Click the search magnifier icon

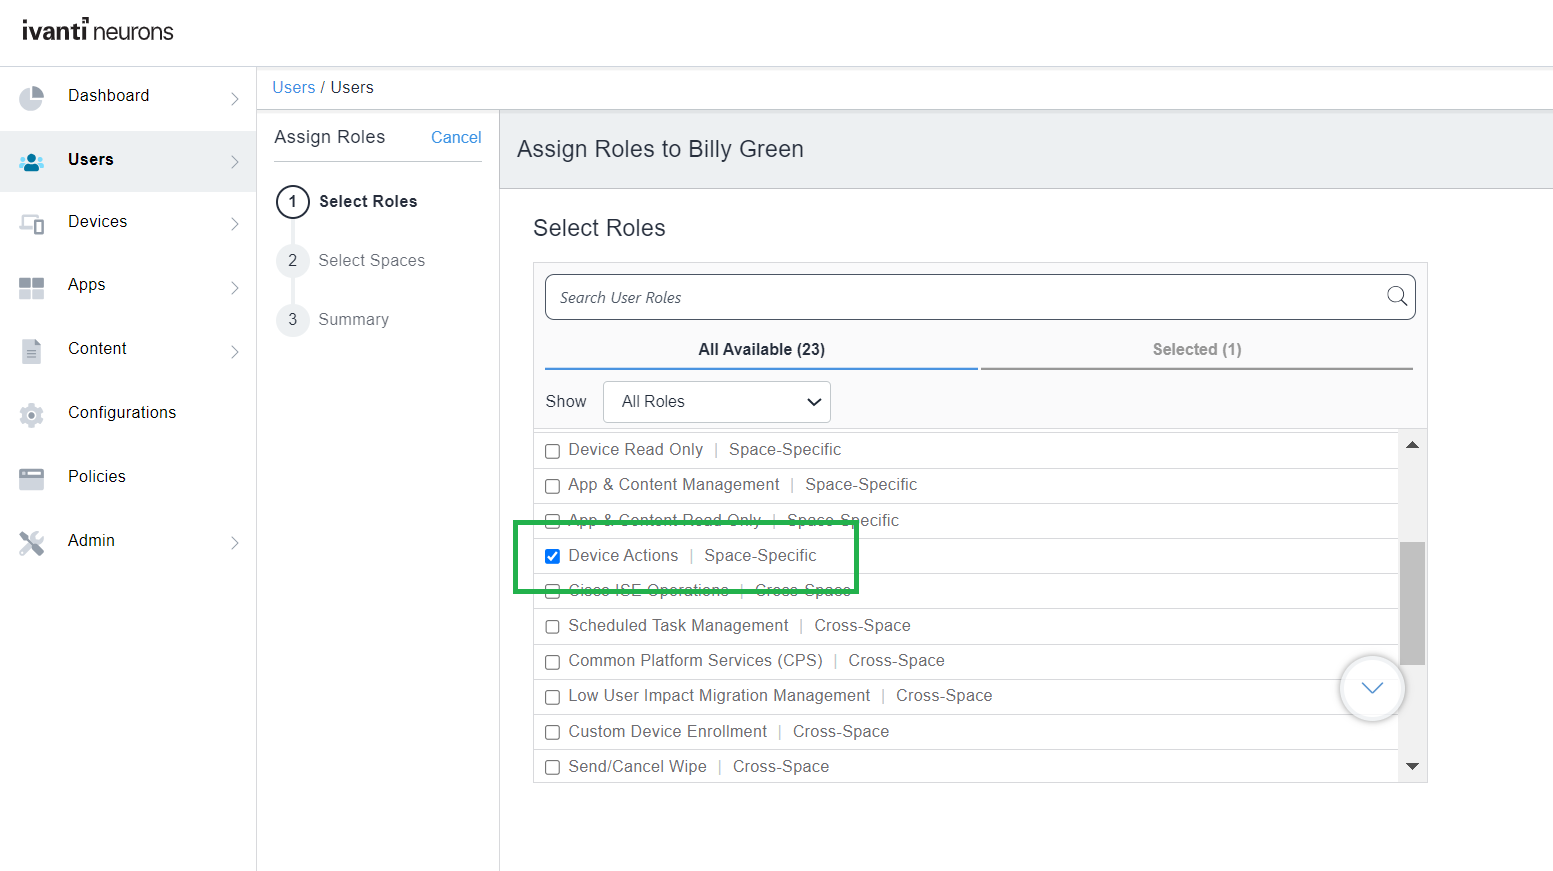(1396, 296)
